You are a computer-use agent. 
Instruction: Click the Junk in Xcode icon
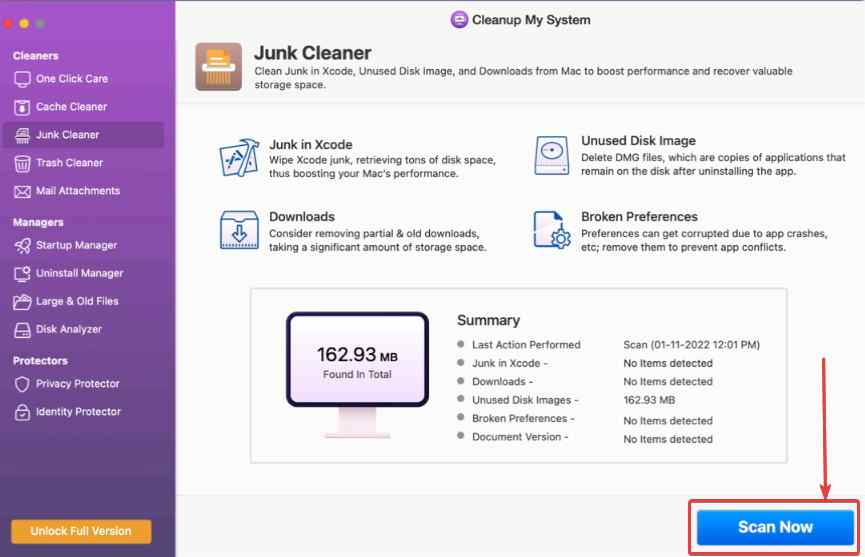tap(239, 158)
